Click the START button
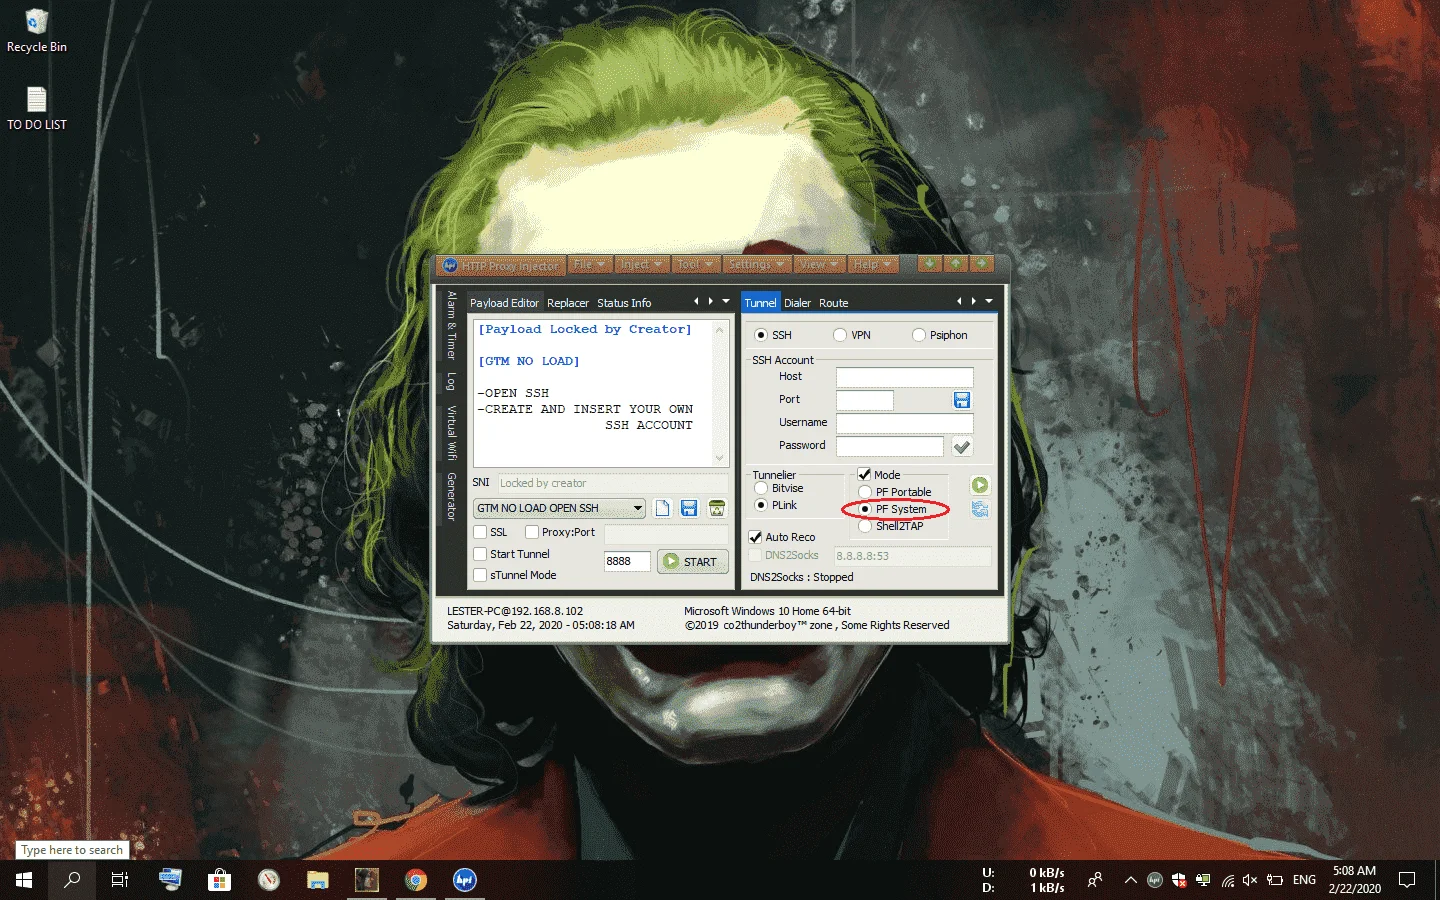This screenshot has width=1440, height=900. [x=692, y=562]
